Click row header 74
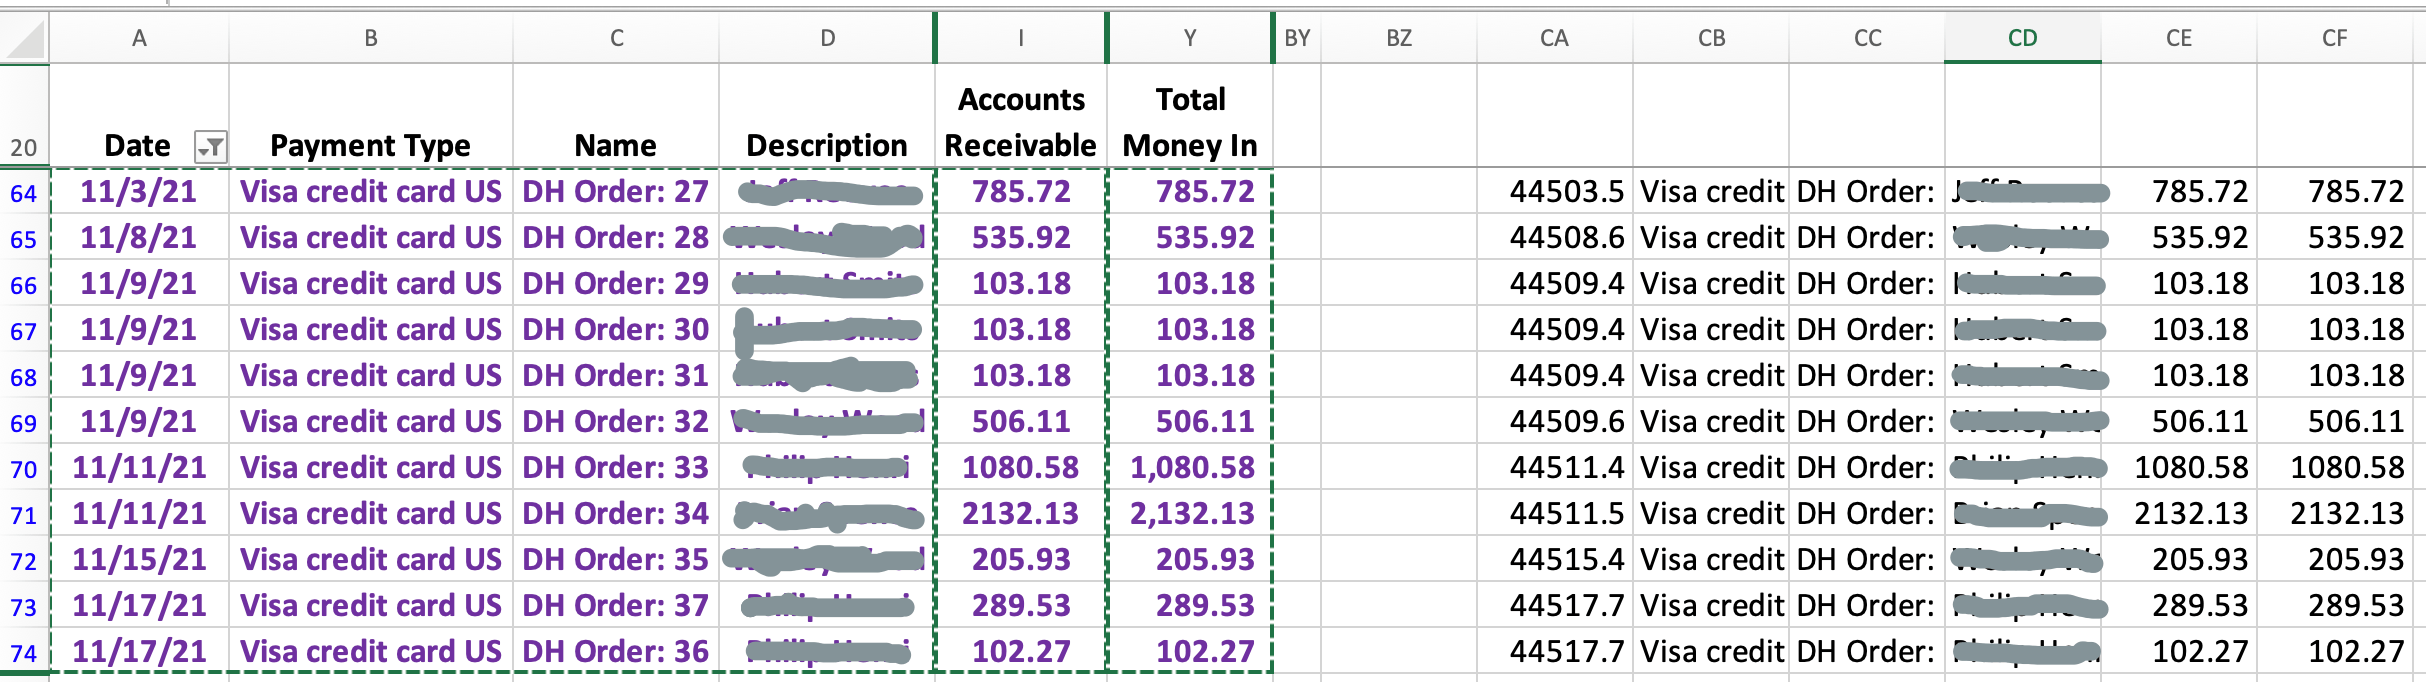The height and width of the screenshot is (682, 2426). pyautogui.click(x=24, y=652)
